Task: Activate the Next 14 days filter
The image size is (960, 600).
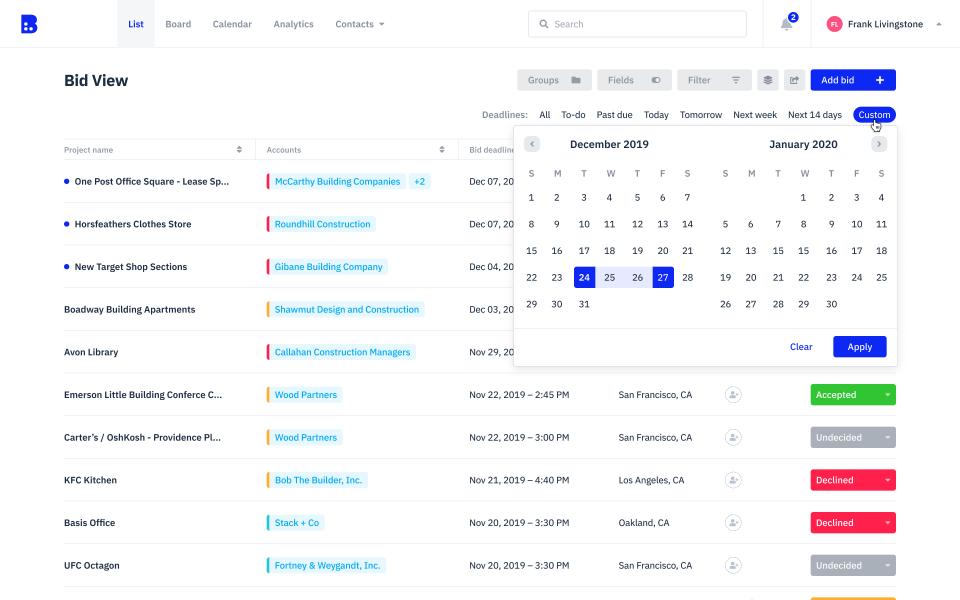Action: click(x=815, y=114)
